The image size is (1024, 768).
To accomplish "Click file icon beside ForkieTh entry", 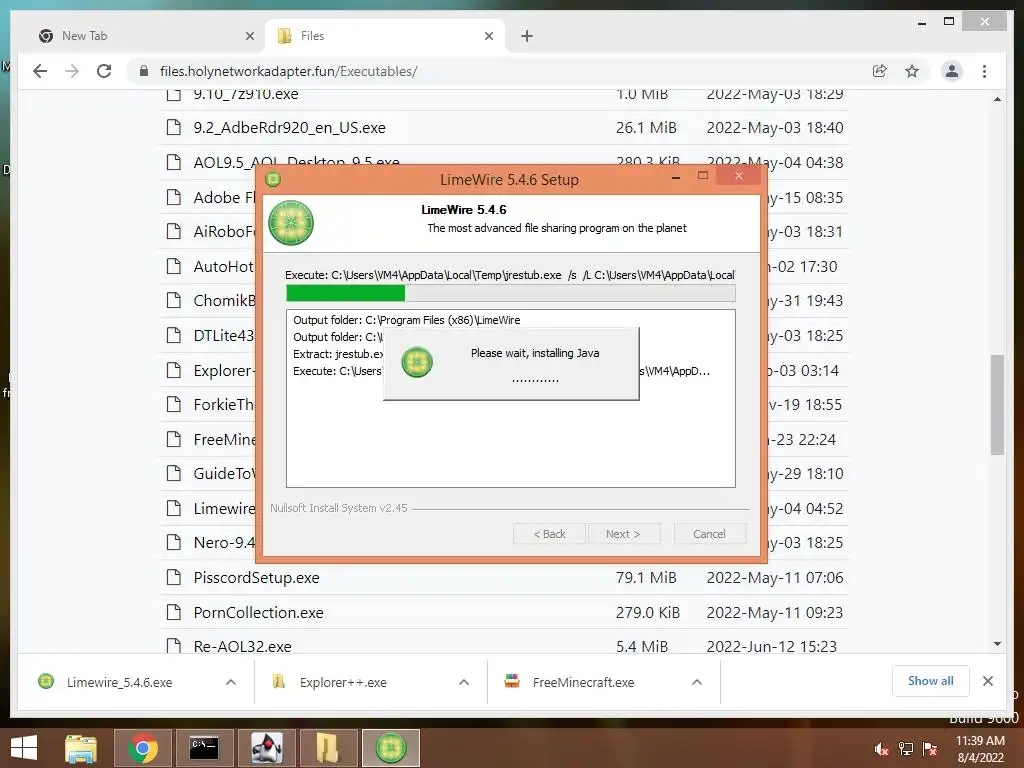I will (173, 404).
